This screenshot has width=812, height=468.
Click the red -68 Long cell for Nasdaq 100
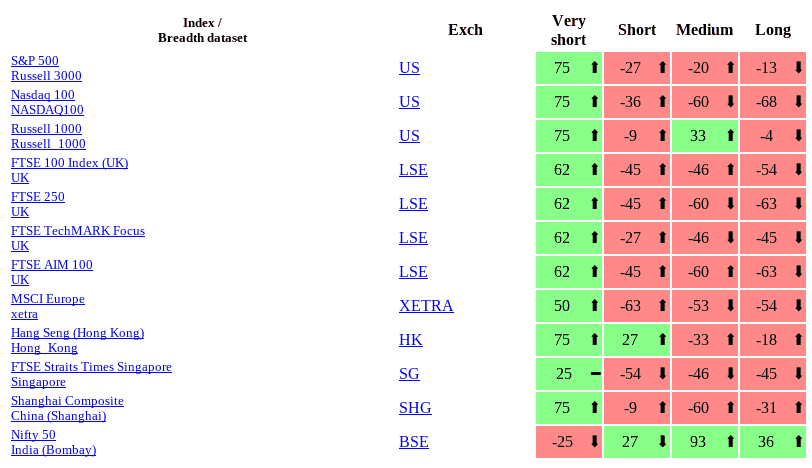click(766, 102)
